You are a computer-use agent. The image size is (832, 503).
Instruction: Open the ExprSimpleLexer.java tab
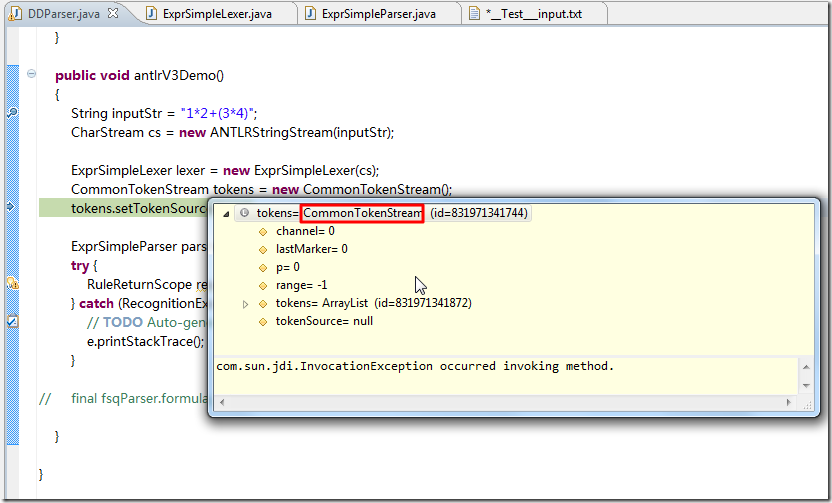[x=217, y=14]
